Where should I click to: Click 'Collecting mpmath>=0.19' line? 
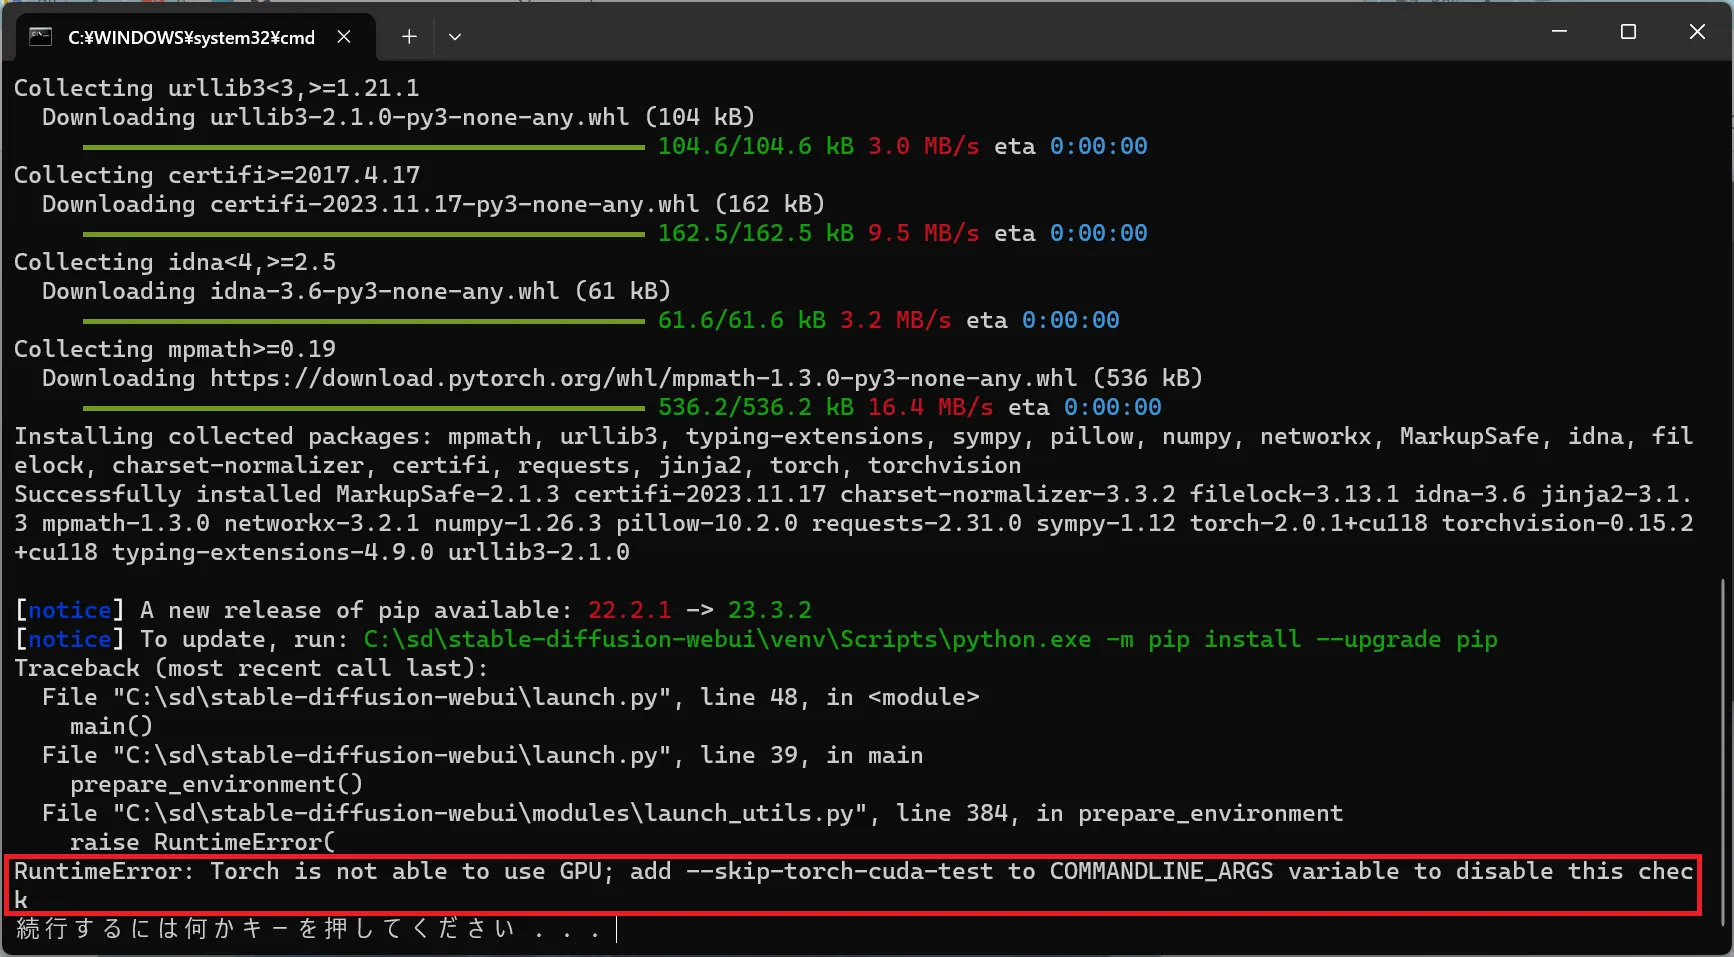coord(175,349)
